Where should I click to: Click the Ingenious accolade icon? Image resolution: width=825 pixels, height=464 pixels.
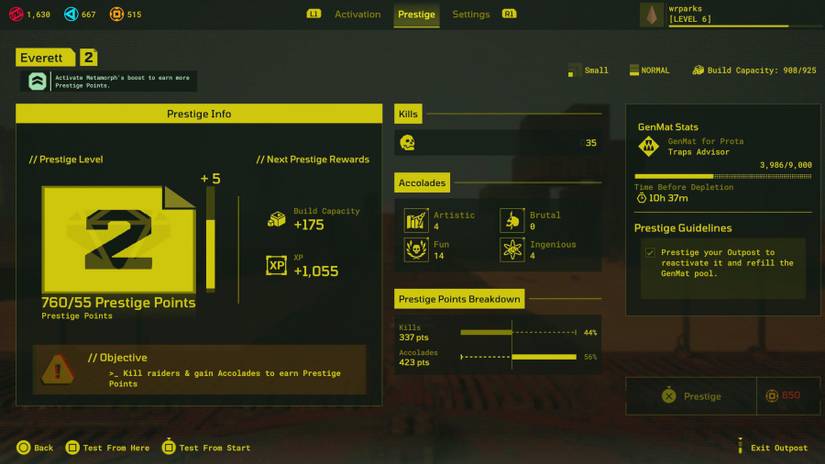coord(512,249)
